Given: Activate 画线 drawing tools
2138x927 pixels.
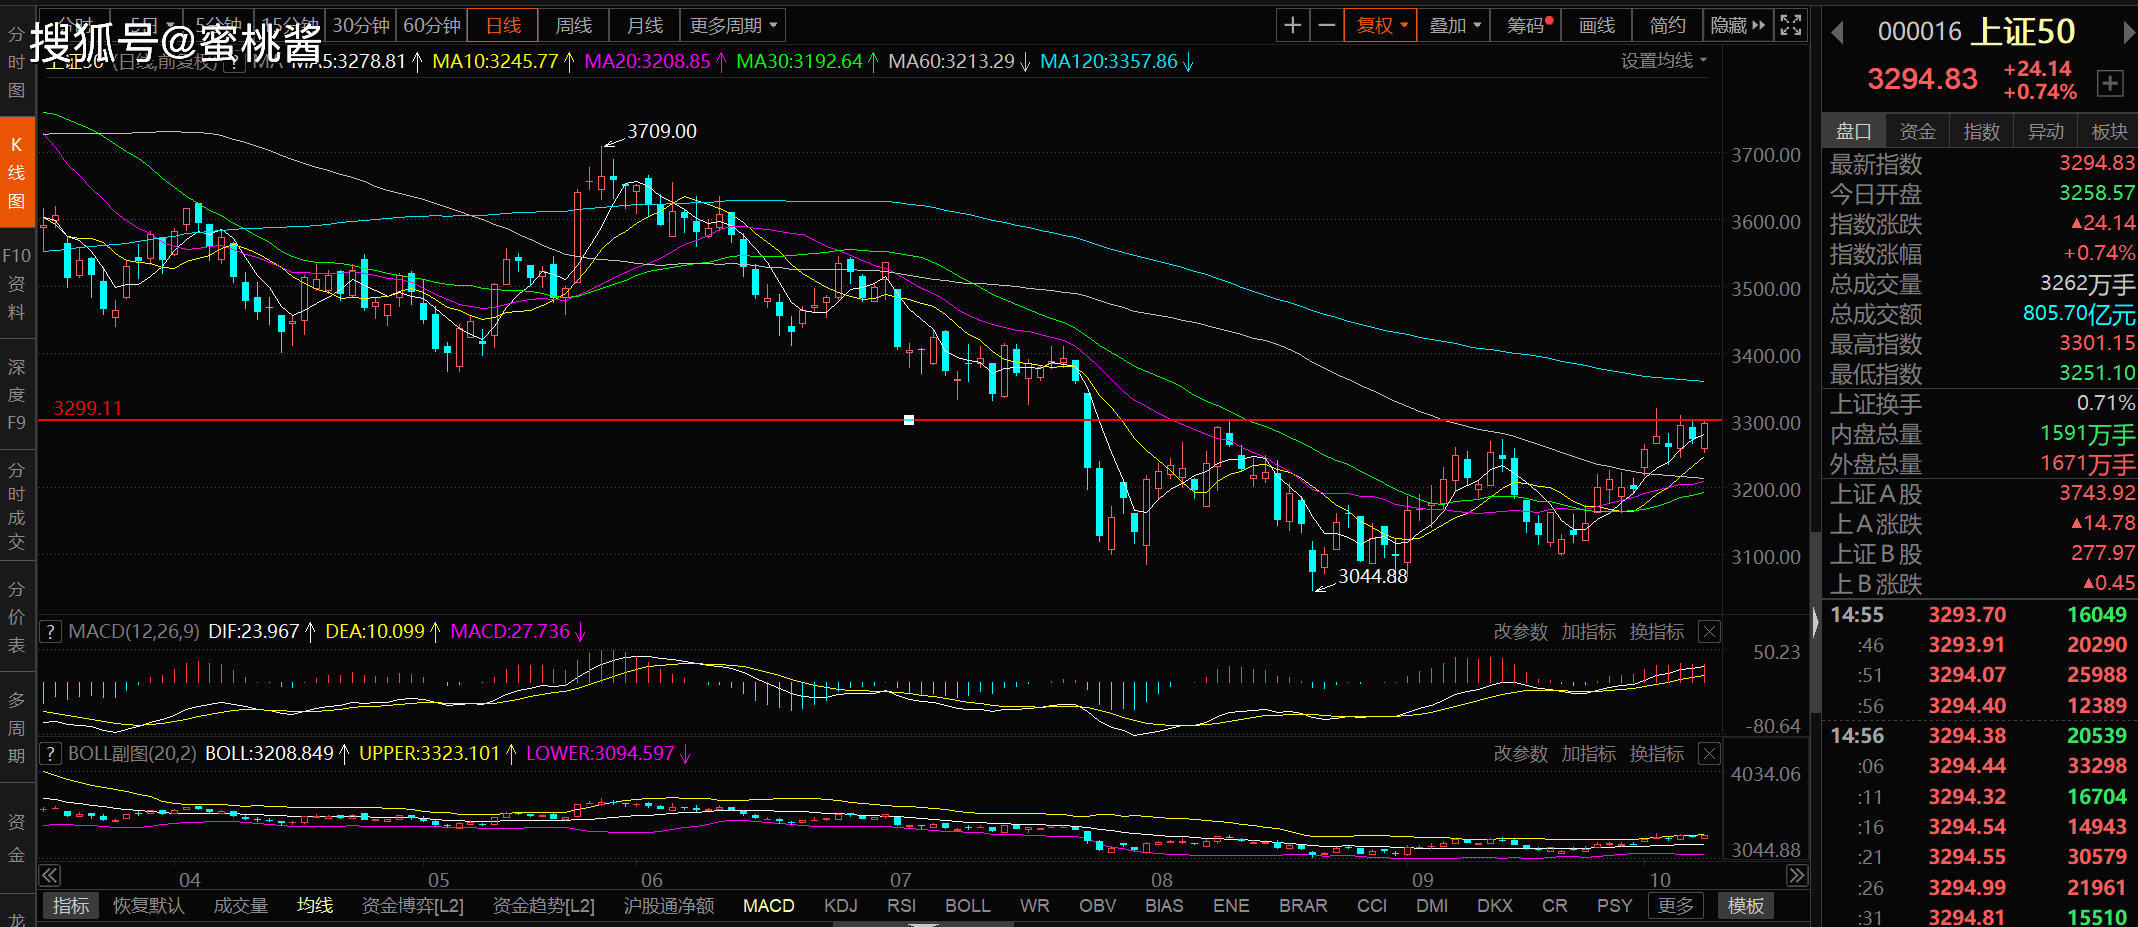Looking at the screenshot, I should coord(1597,25).
